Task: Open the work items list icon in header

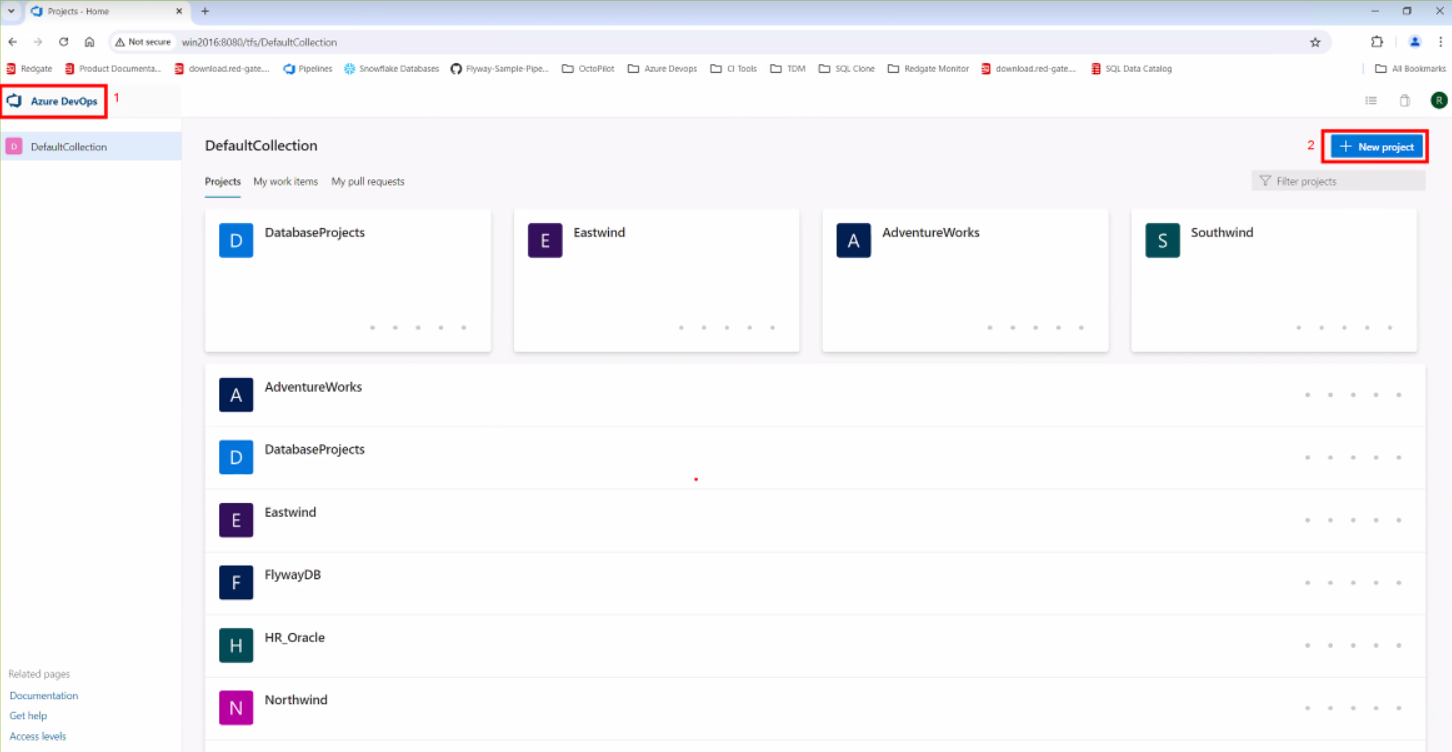Action: (1371, 101)
